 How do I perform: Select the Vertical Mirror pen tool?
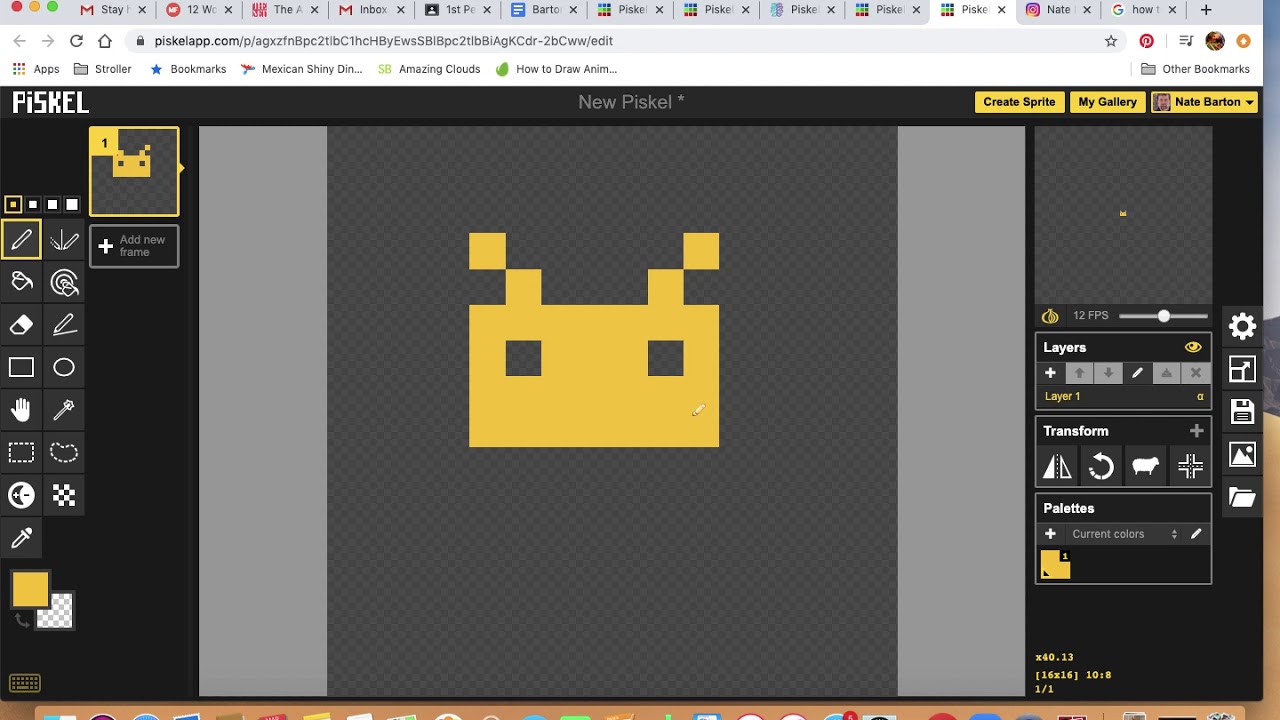pyautogui.click(x=64, y=240)
